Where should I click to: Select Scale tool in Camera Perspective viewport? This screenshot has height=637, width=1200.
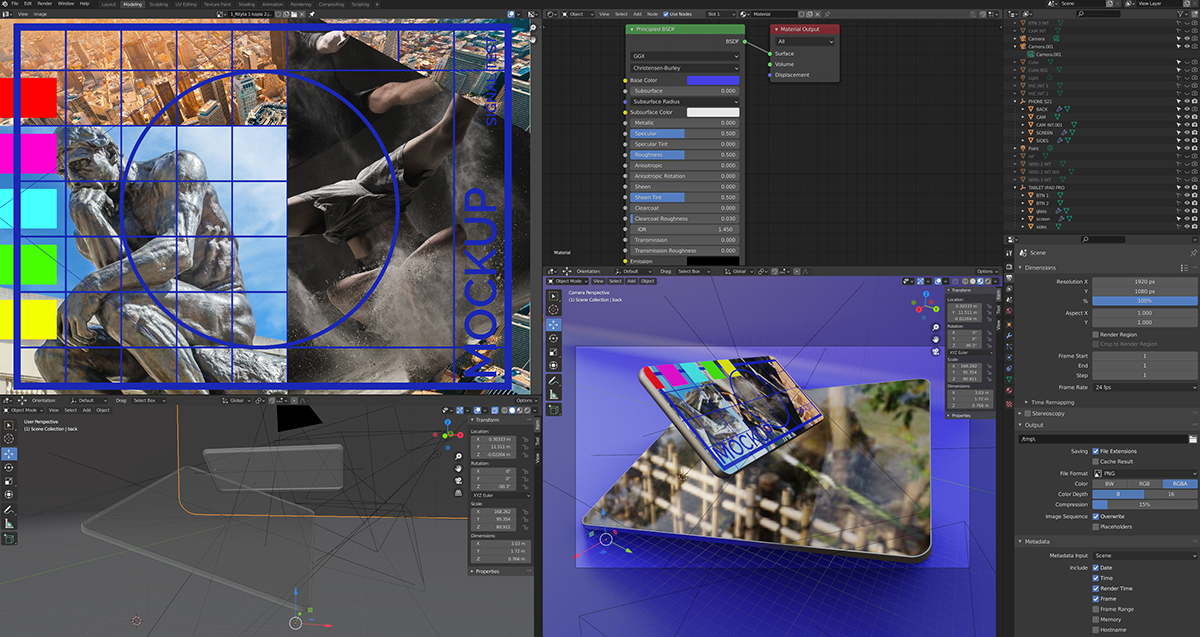click(554, 352)
